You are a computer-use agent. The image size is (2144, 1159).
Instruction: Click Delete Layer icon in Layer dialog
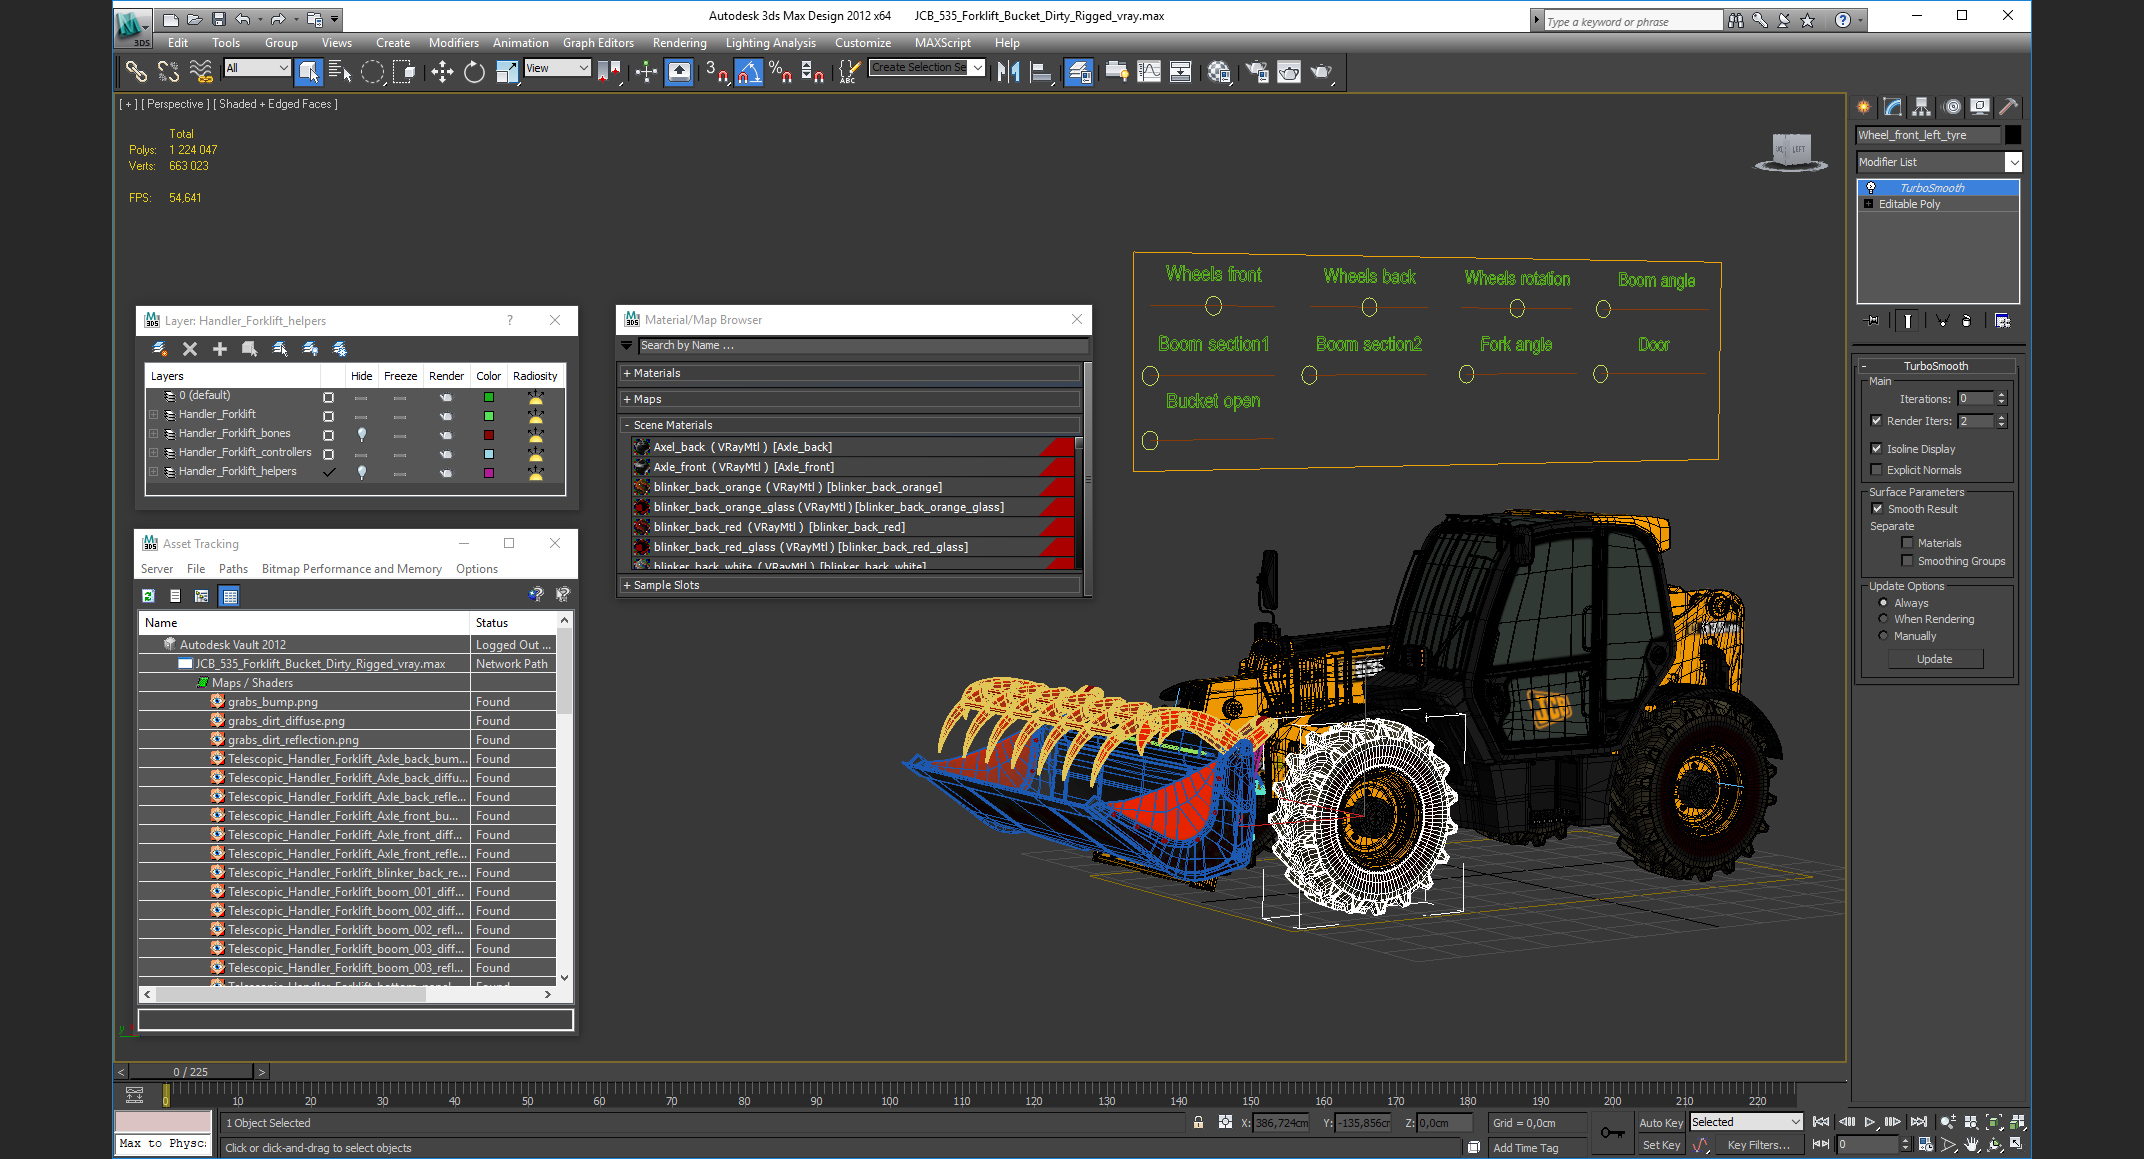pyautogui.click(x=190, y=348)
